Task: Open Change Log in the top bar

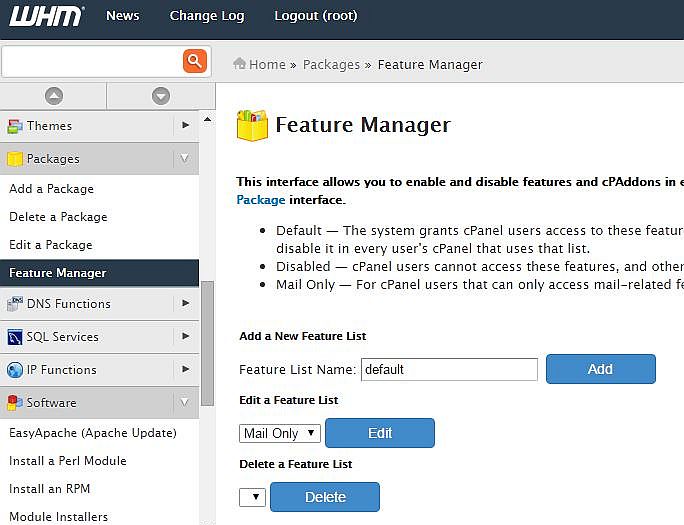Action: tap(207, 16)
